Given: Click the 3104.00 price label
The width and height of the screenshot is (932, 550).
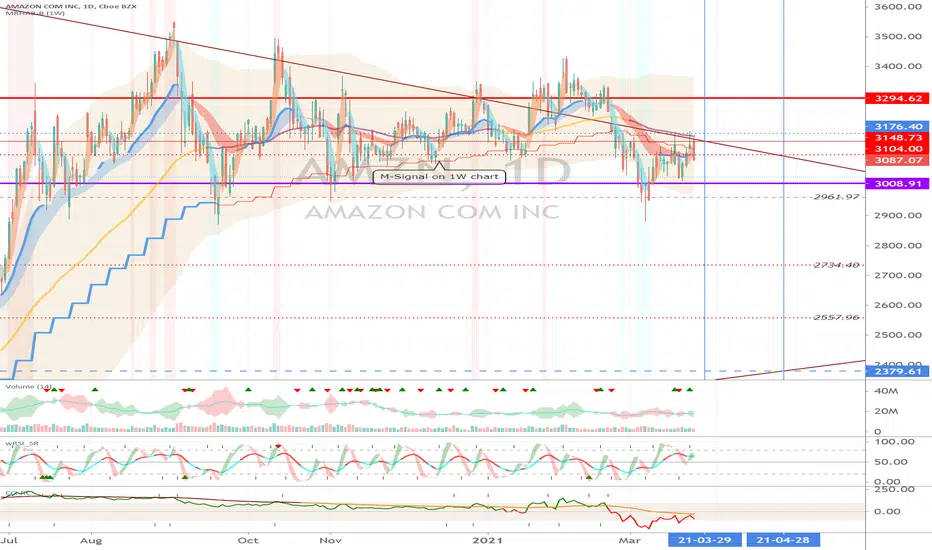Looking at the screenshot, I should (x=898, y=149).
